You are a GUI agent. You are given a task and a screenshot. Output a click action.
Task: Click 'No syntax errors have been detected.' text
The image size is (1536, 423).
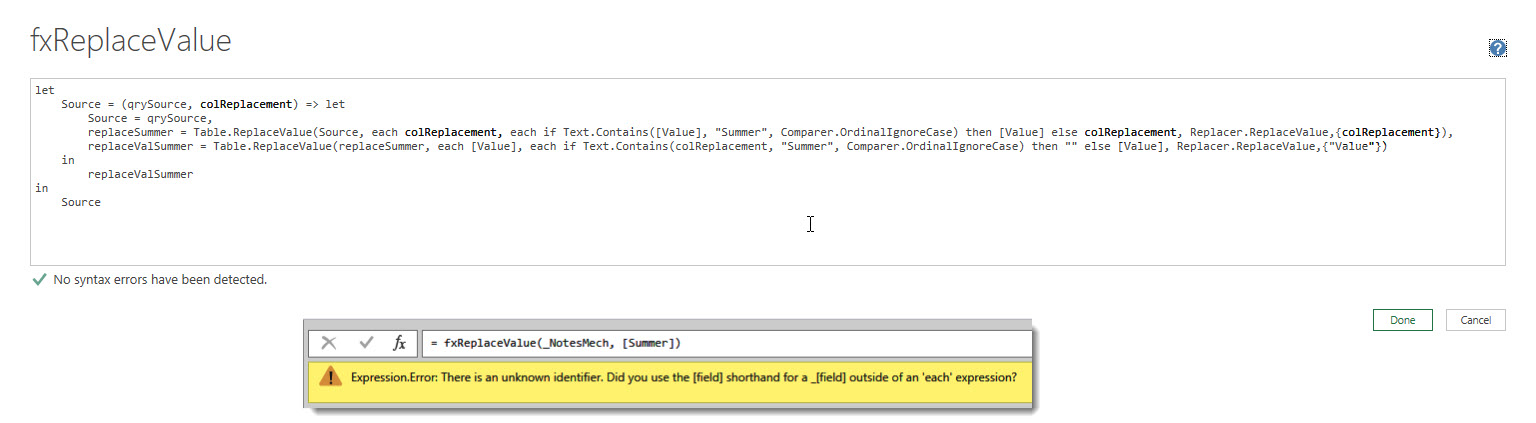click(x=160, y=280)
